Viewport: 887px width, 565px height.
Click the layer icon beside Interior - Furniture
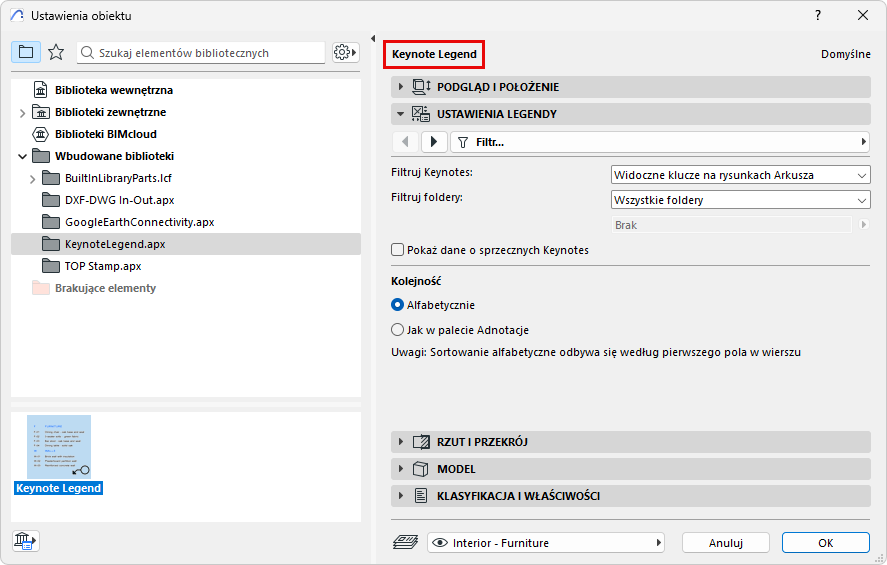click(x=405, y=543)
